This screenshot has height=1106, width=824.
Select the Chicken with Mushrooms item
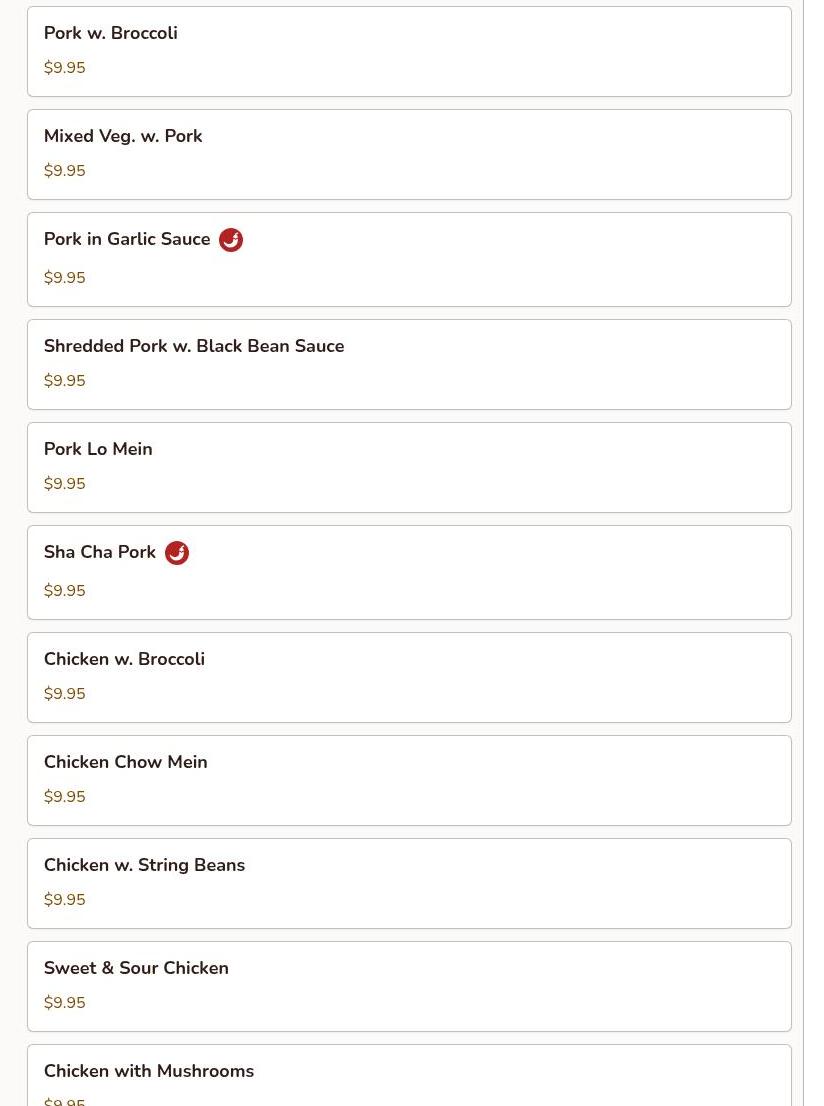click(409, 1076)
